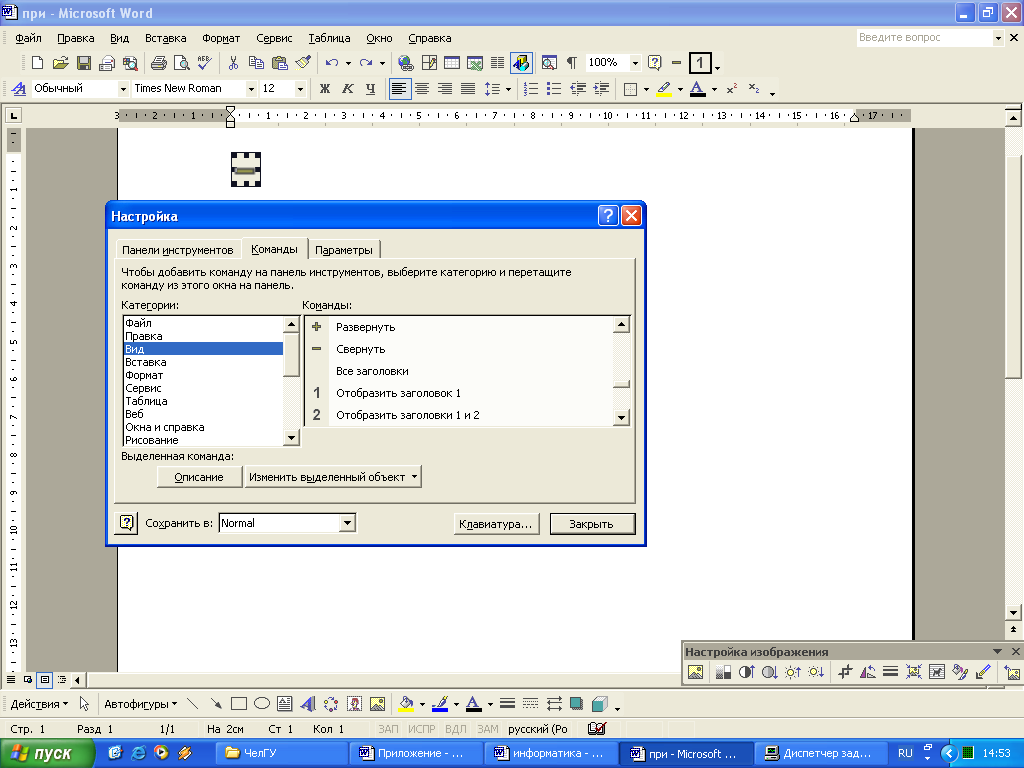Click the Insert Hyperlink globe icon
This screenshot has width=1024, height=768.
click(x=406, y=63)
